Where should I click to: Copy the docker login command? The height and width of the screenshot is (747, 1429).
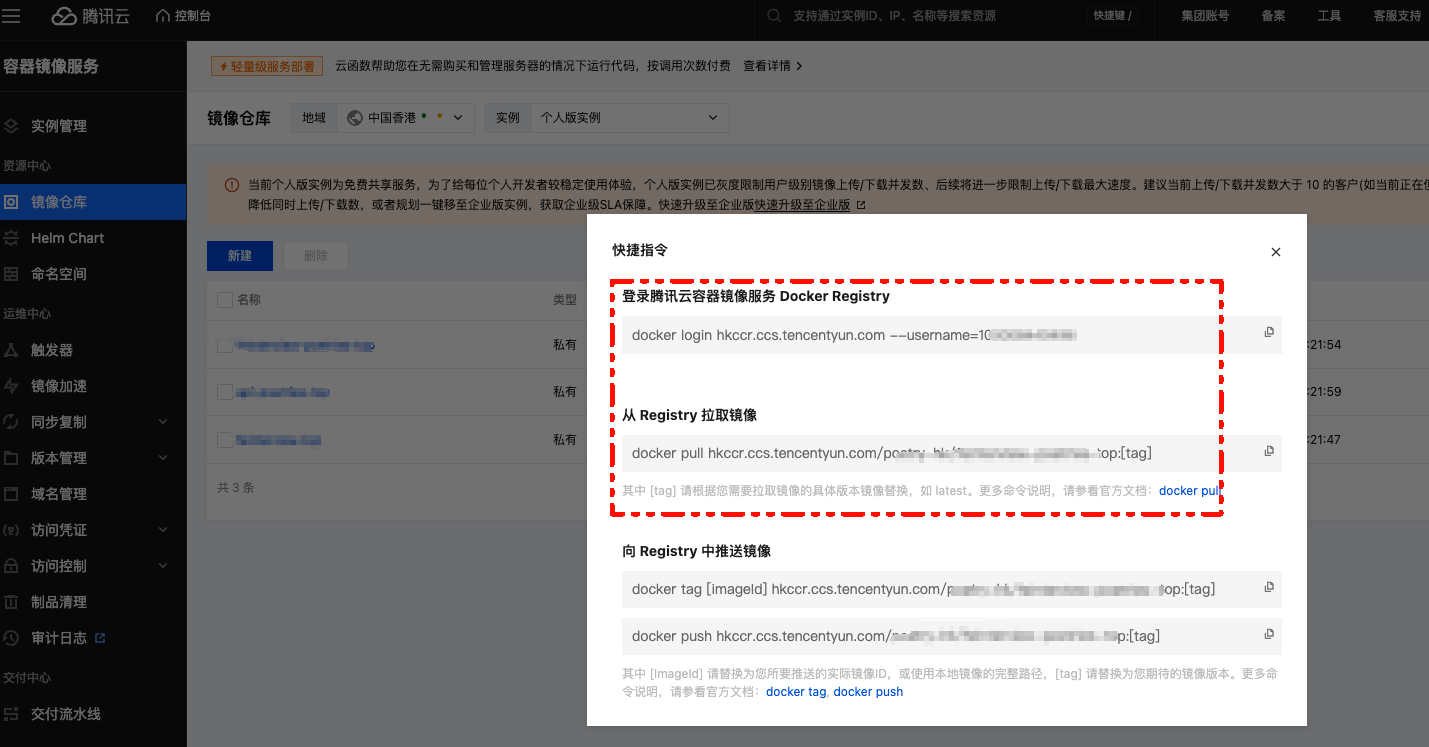1269,332
